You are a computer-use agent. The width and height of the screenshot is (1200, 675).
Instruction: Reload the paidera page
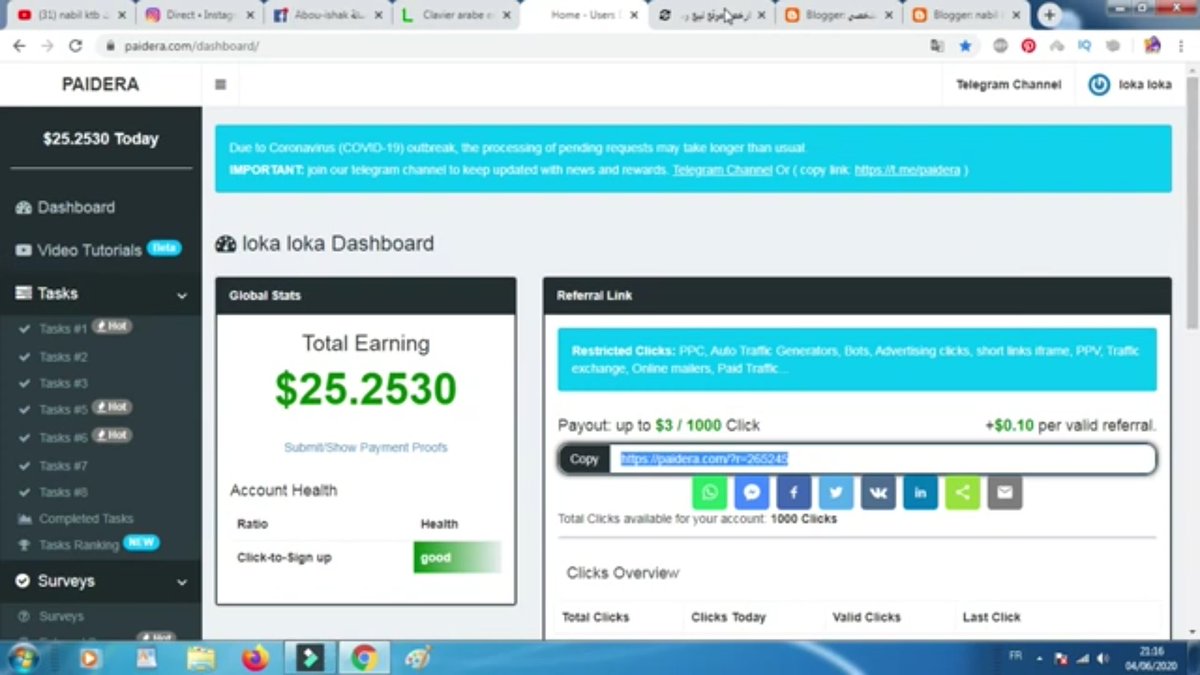[75, 46]
